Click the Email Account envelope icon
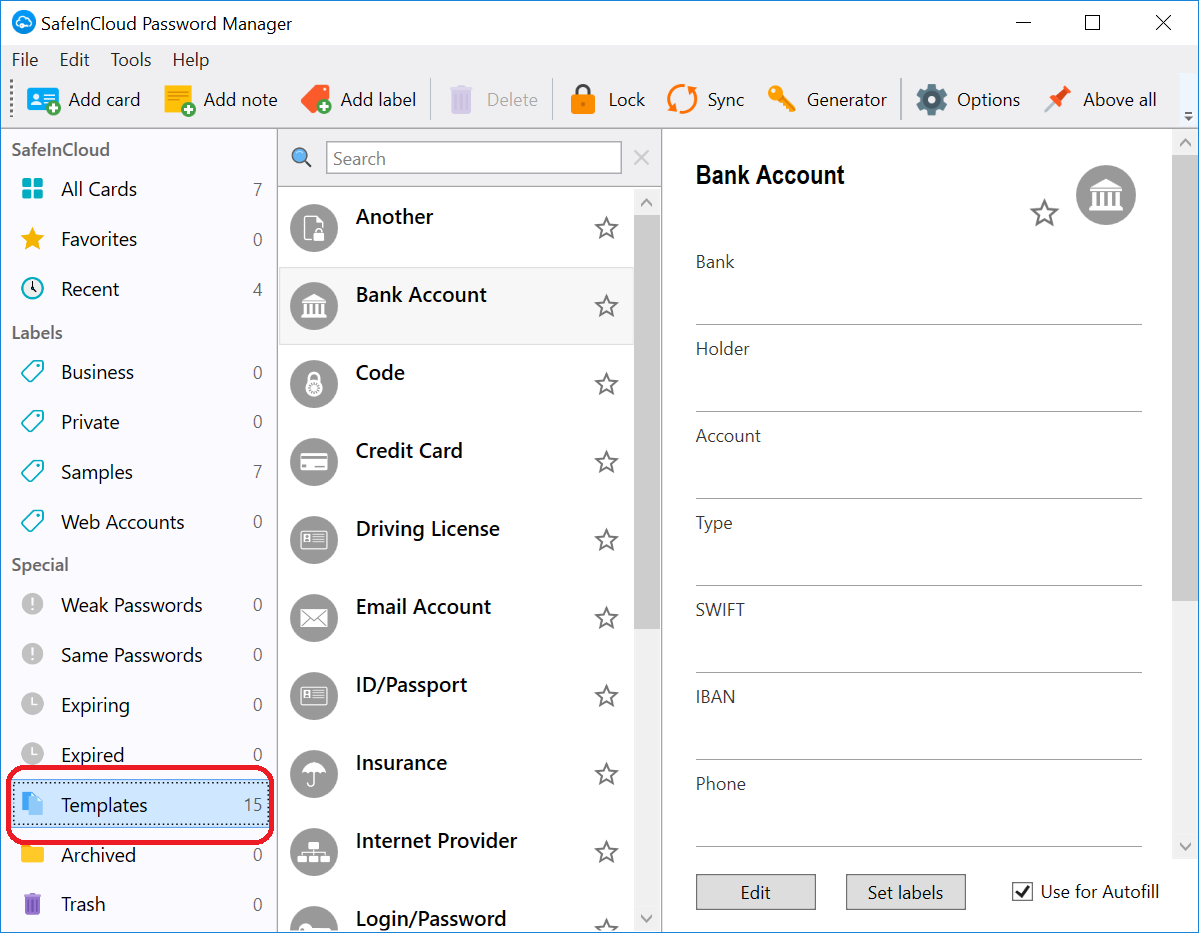 click(314, 618)
